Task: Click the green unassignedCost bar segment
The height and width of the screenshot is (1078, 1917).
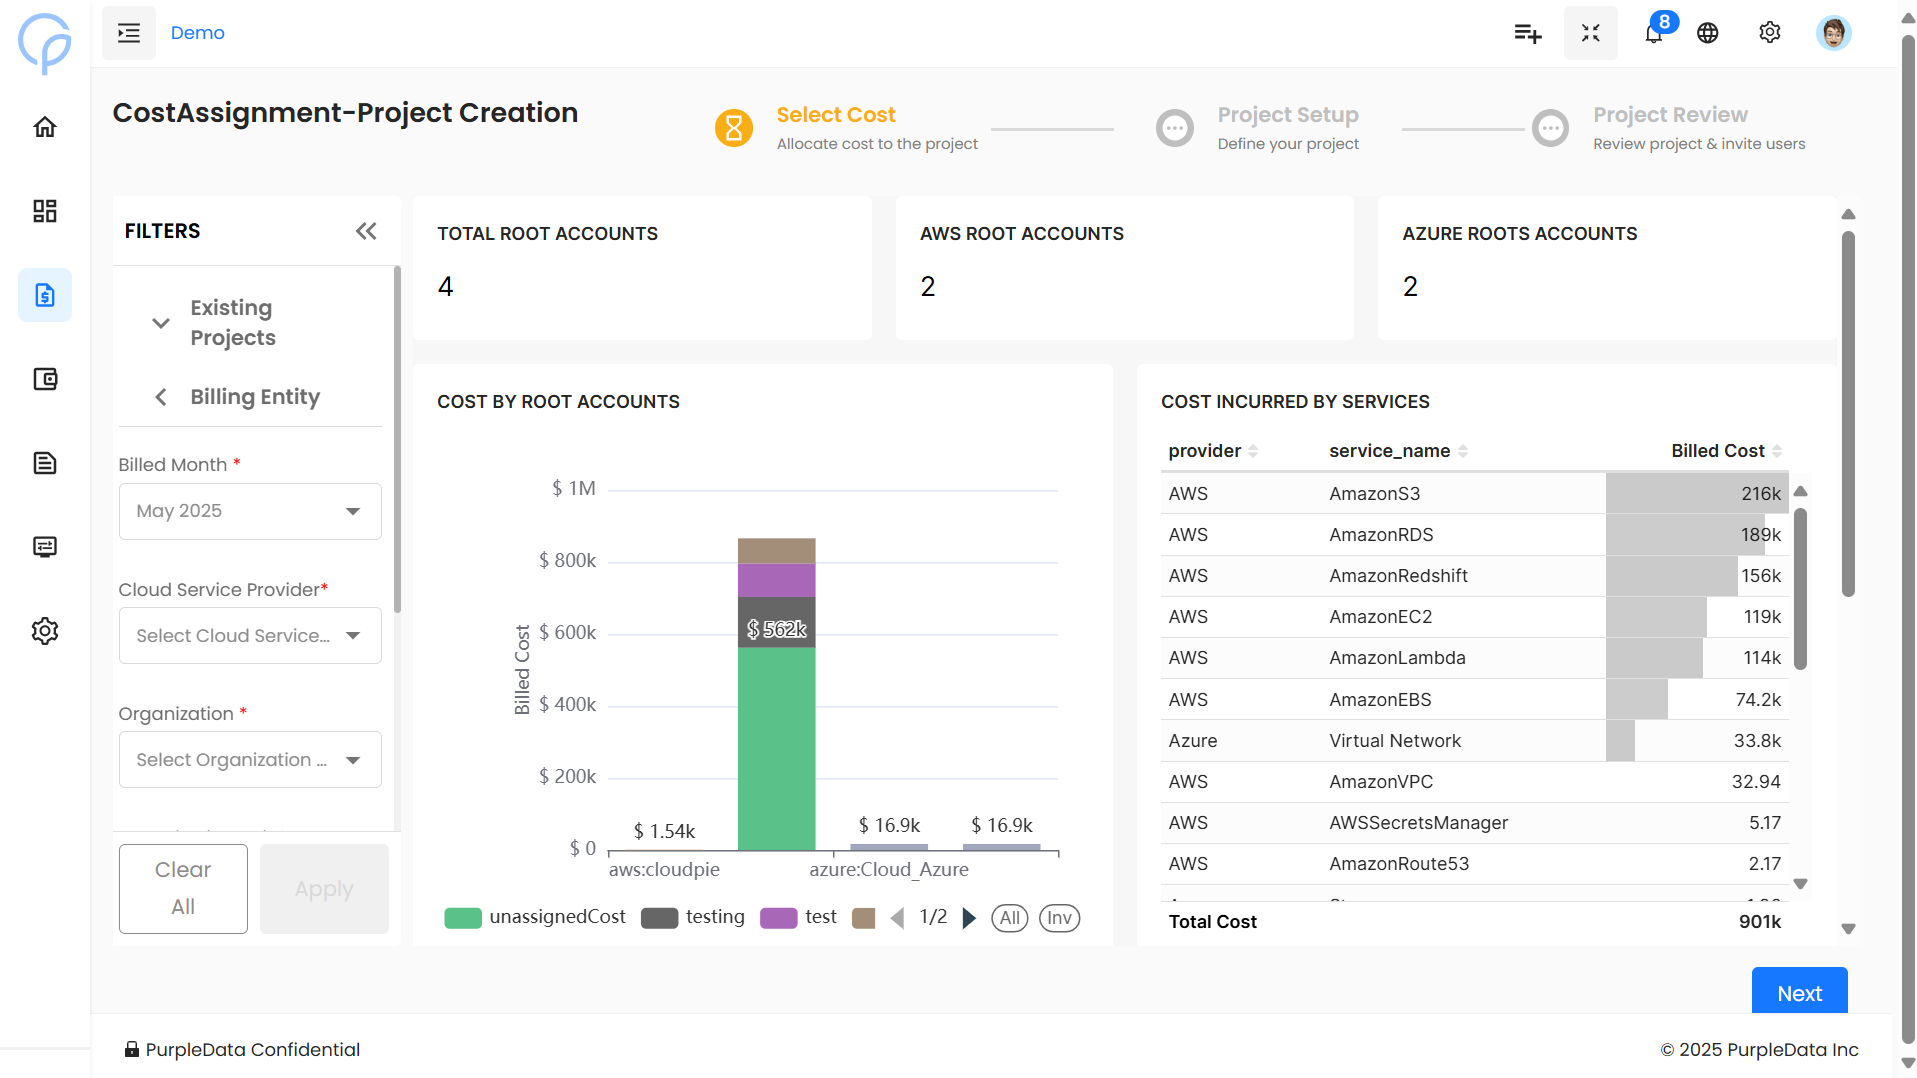Action: pos(776,748)
